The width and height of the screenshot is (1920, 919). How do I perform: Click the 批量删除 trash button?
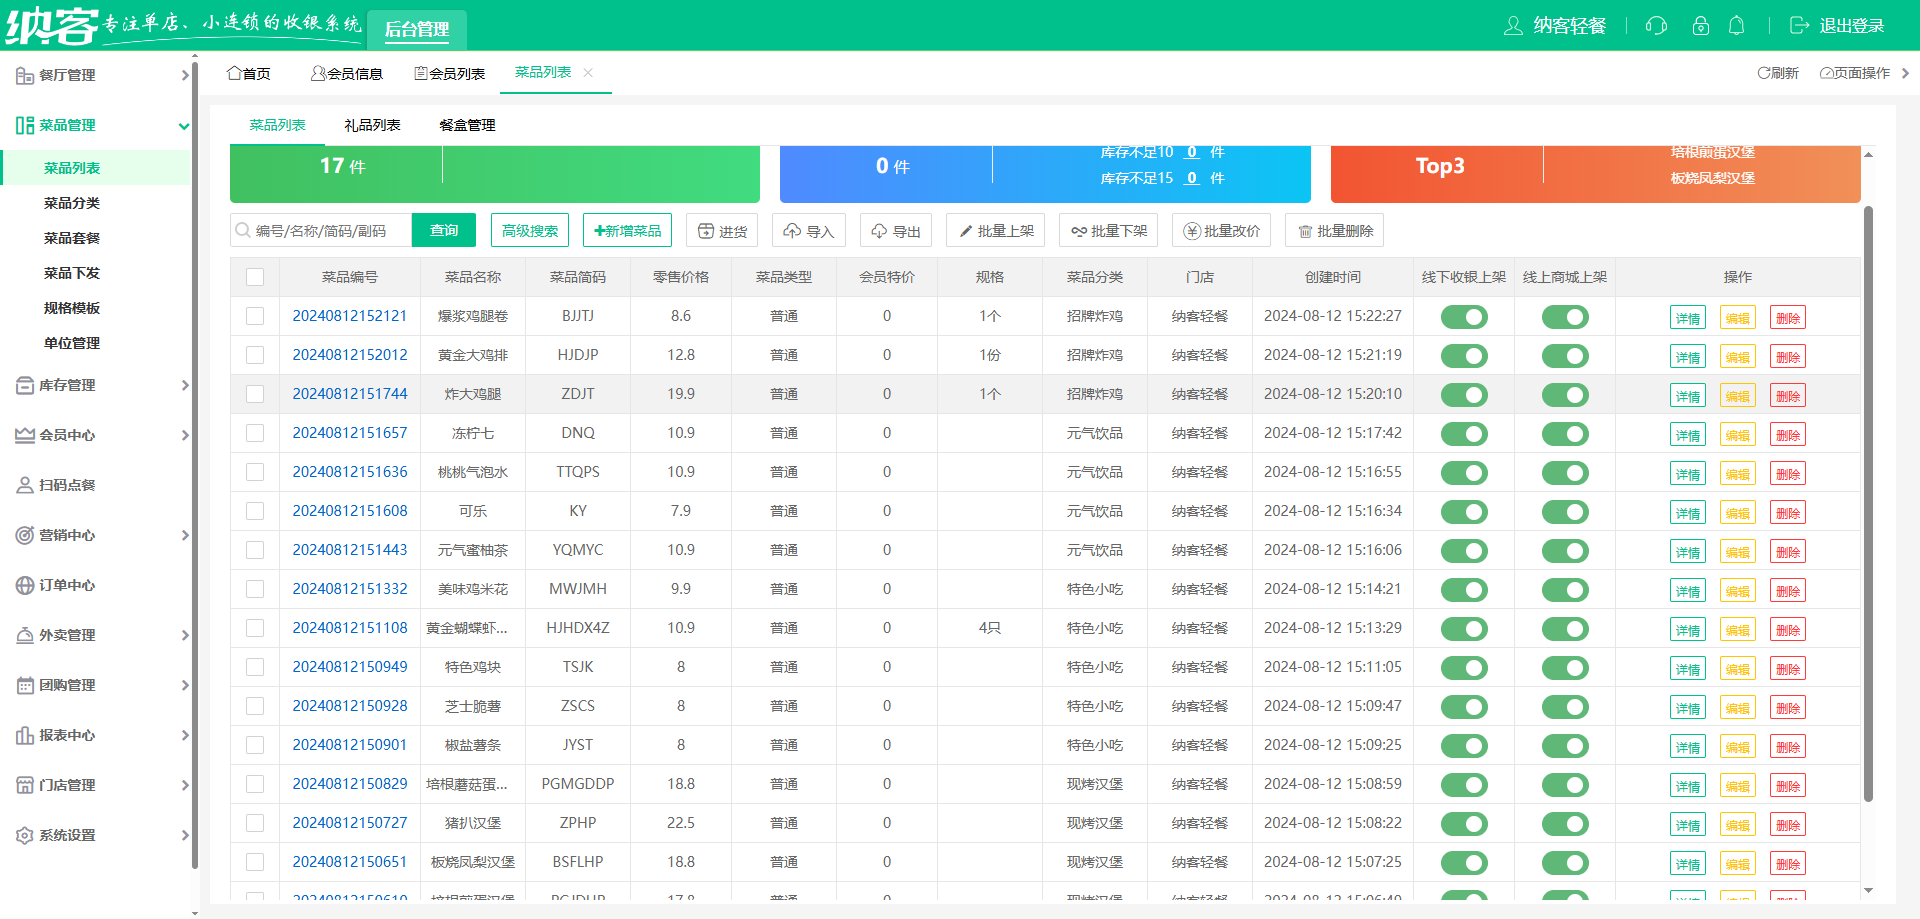pos(1334,231)
